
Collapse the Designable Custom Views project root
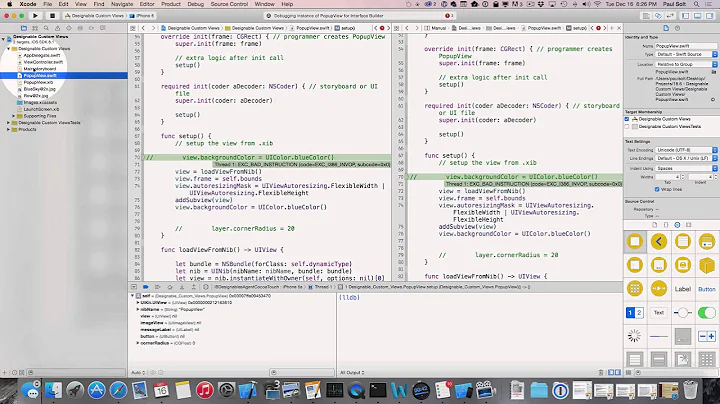[3, 39]
